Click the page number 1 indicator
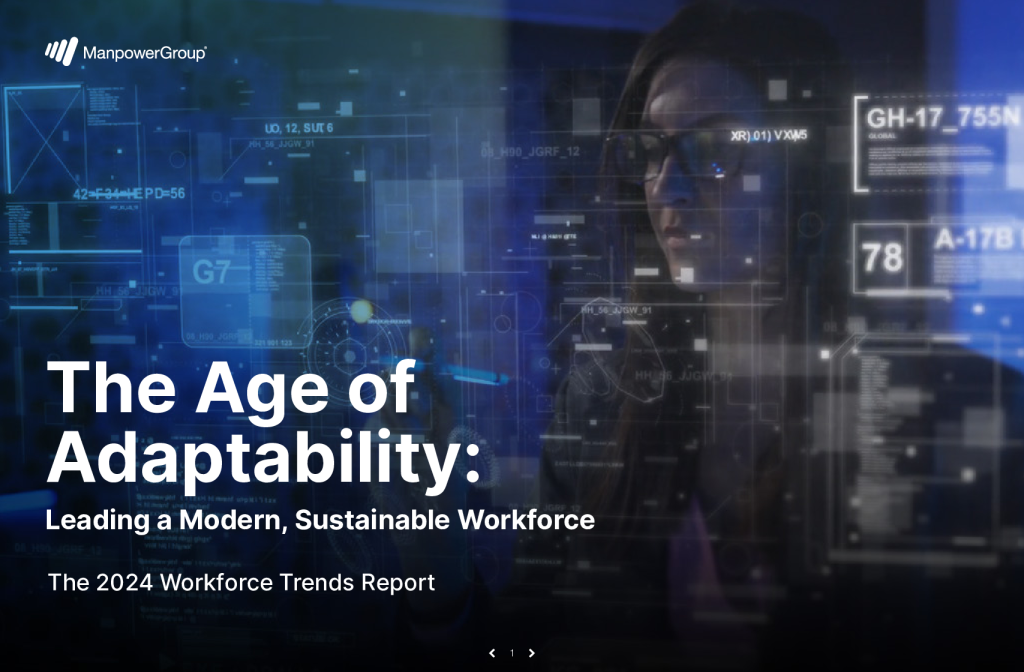This screenshot has height=672, width=1024. pos(512,653)
